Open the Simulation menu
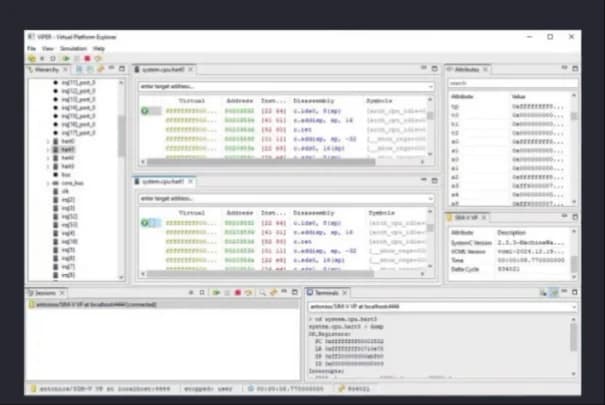The image size is (605, 405). 73,48
